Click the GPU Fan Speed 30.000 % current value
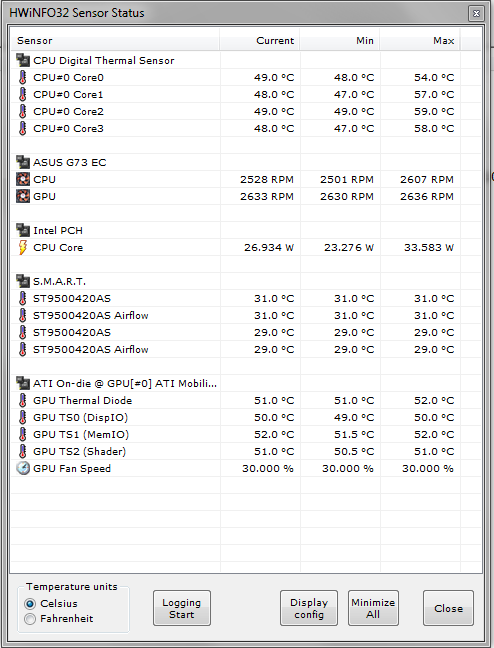 click(x=267, y=469)
